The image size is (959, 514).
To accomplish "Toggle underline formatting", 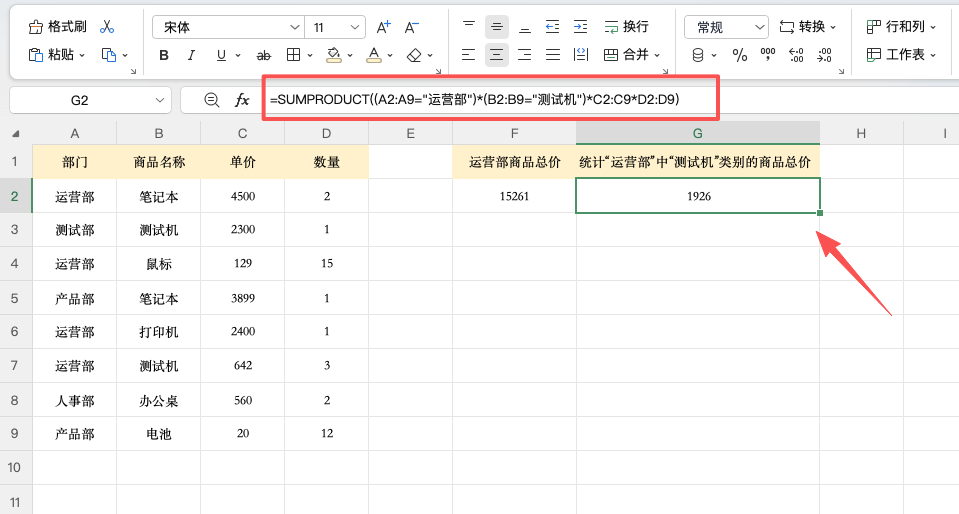I will [x=221, y=56].
